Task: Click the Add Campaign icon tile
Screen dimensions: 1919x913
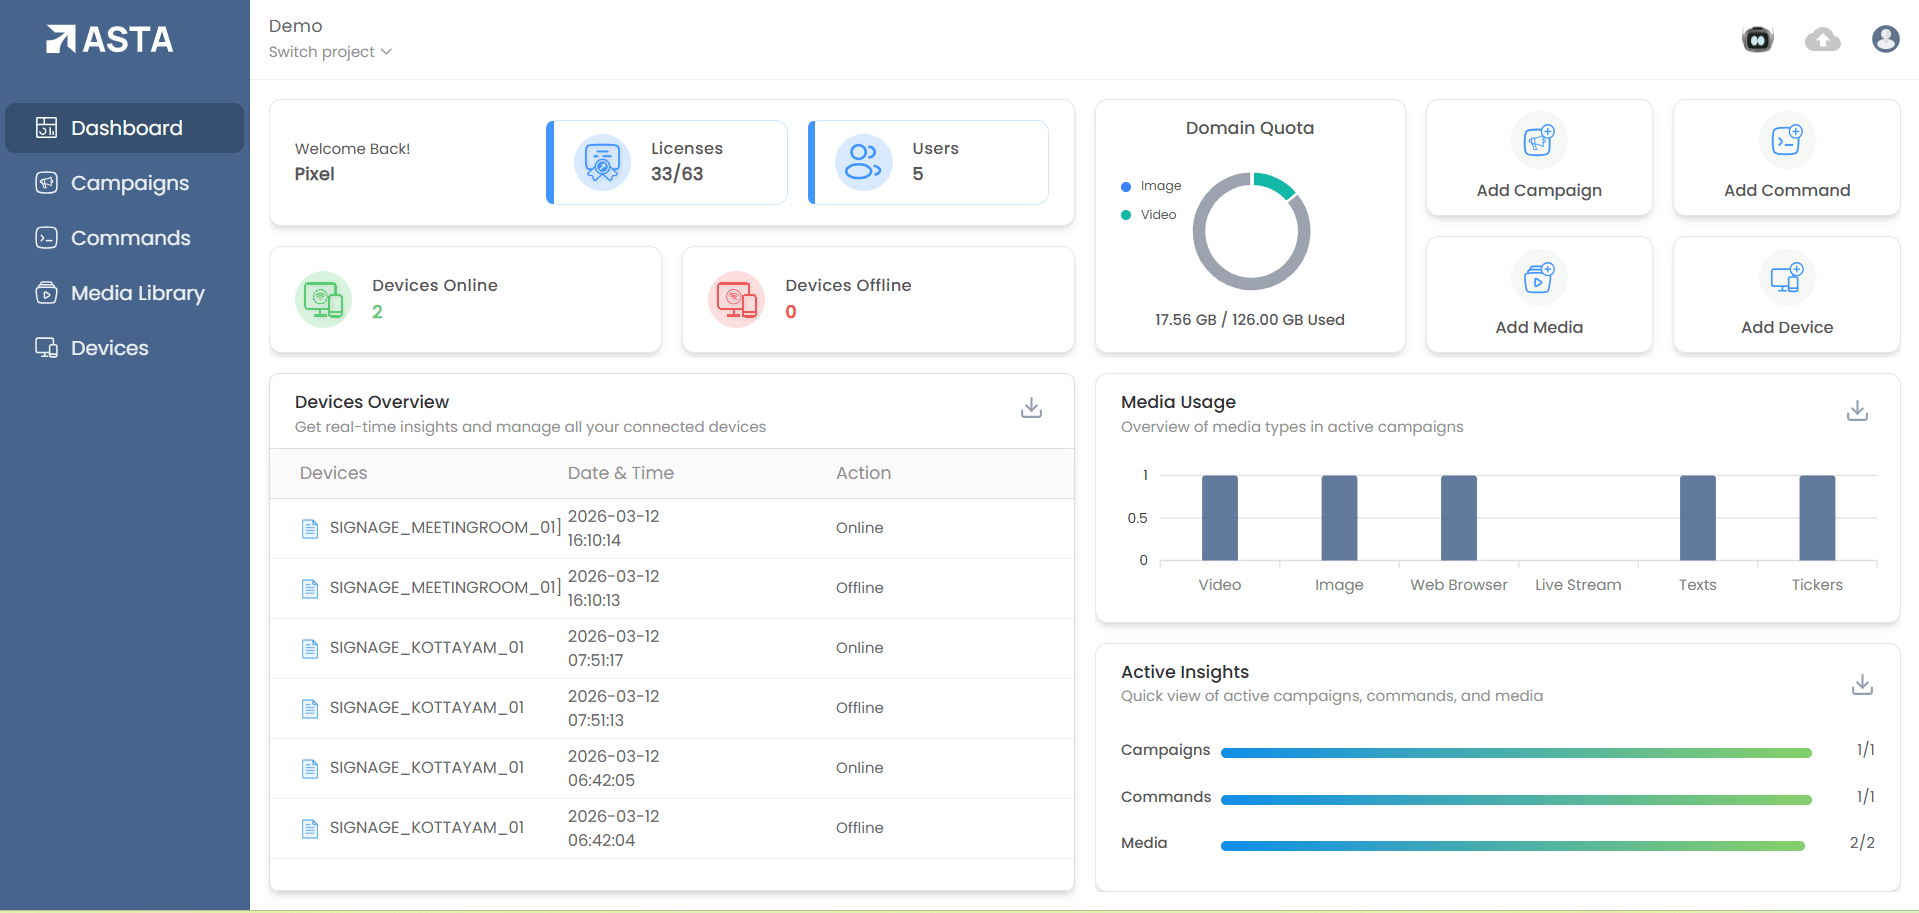Action: point(1538,158)
